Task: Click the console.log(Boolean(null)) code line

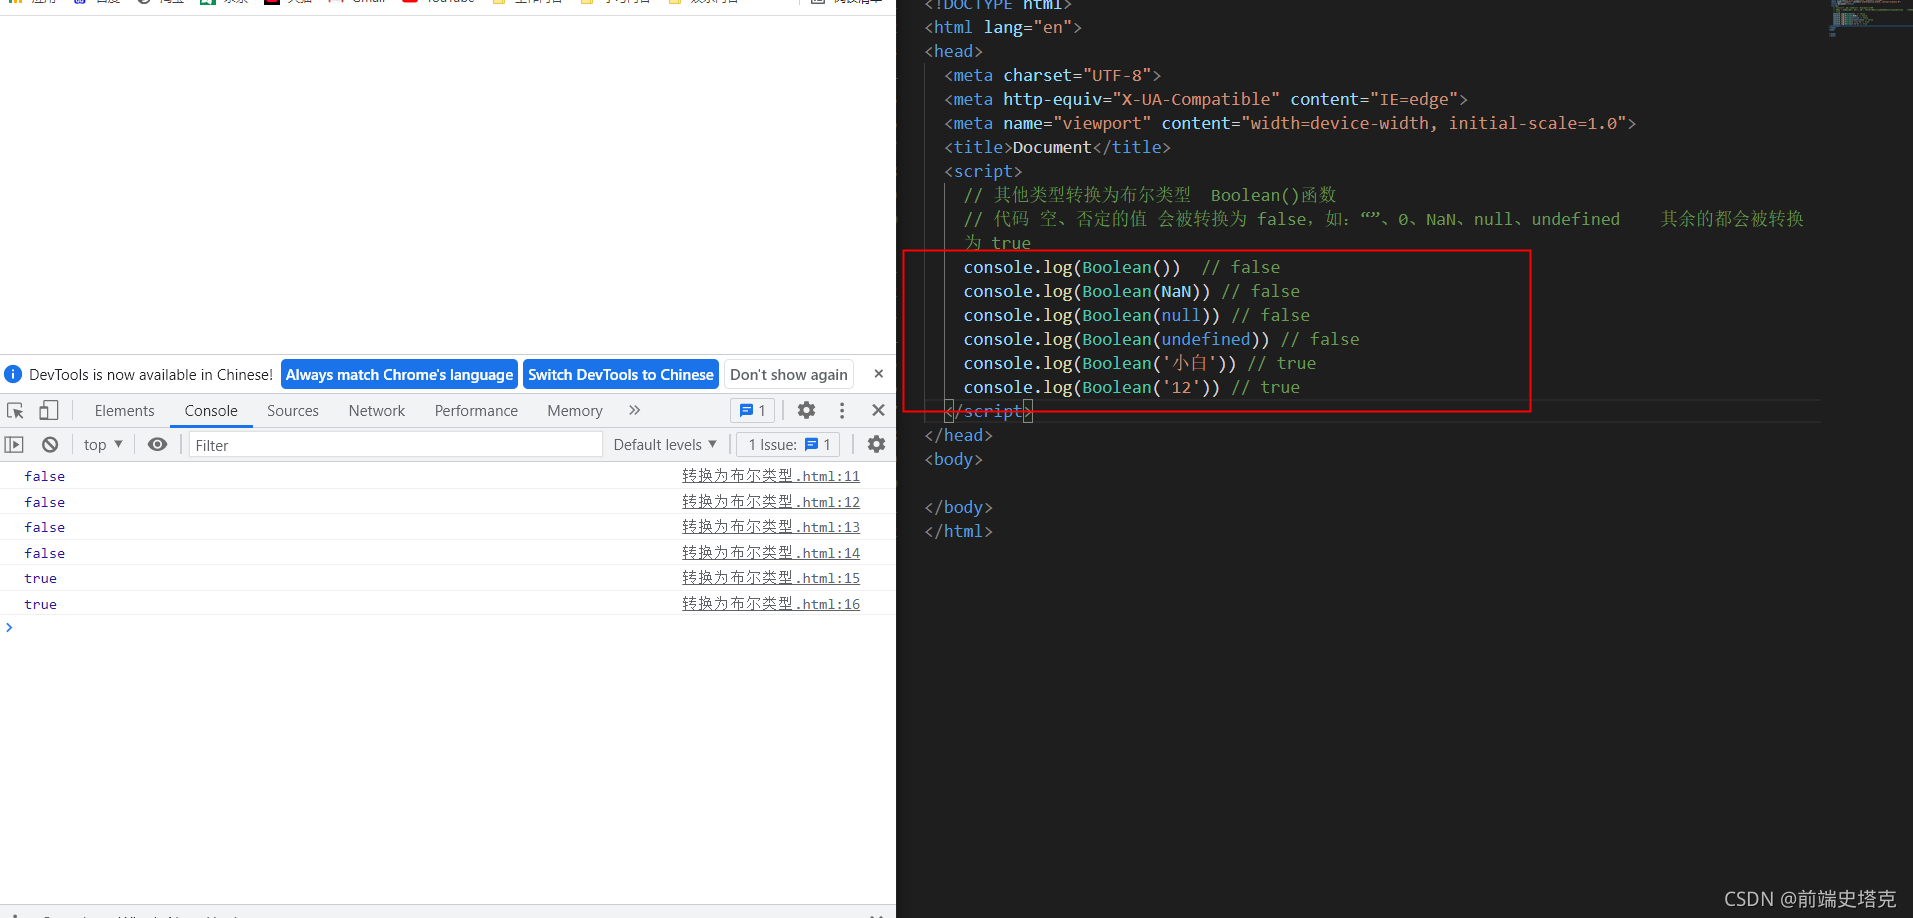Action: pyautogui.click(x=1137, y=315)
